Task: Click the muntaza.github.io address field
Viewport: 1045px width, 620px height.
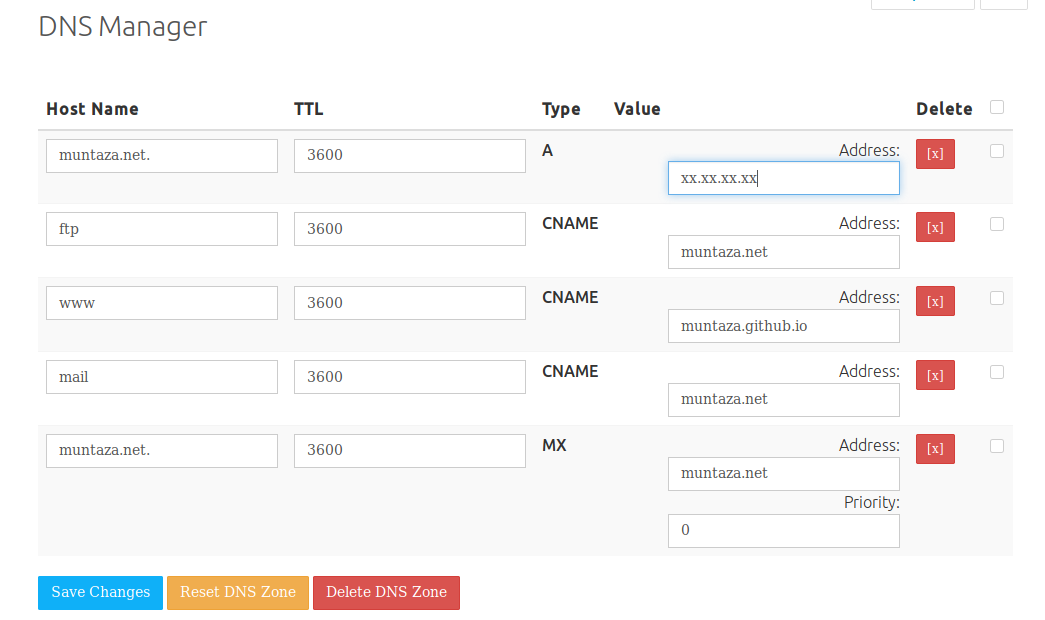Action: click(x=783, y=326)
